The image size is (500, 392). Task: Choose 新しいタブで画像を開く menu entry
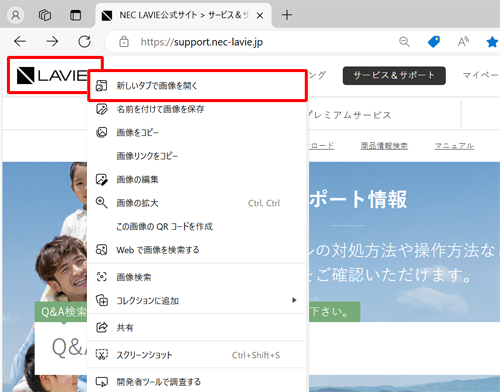click(x=197, y=86)
